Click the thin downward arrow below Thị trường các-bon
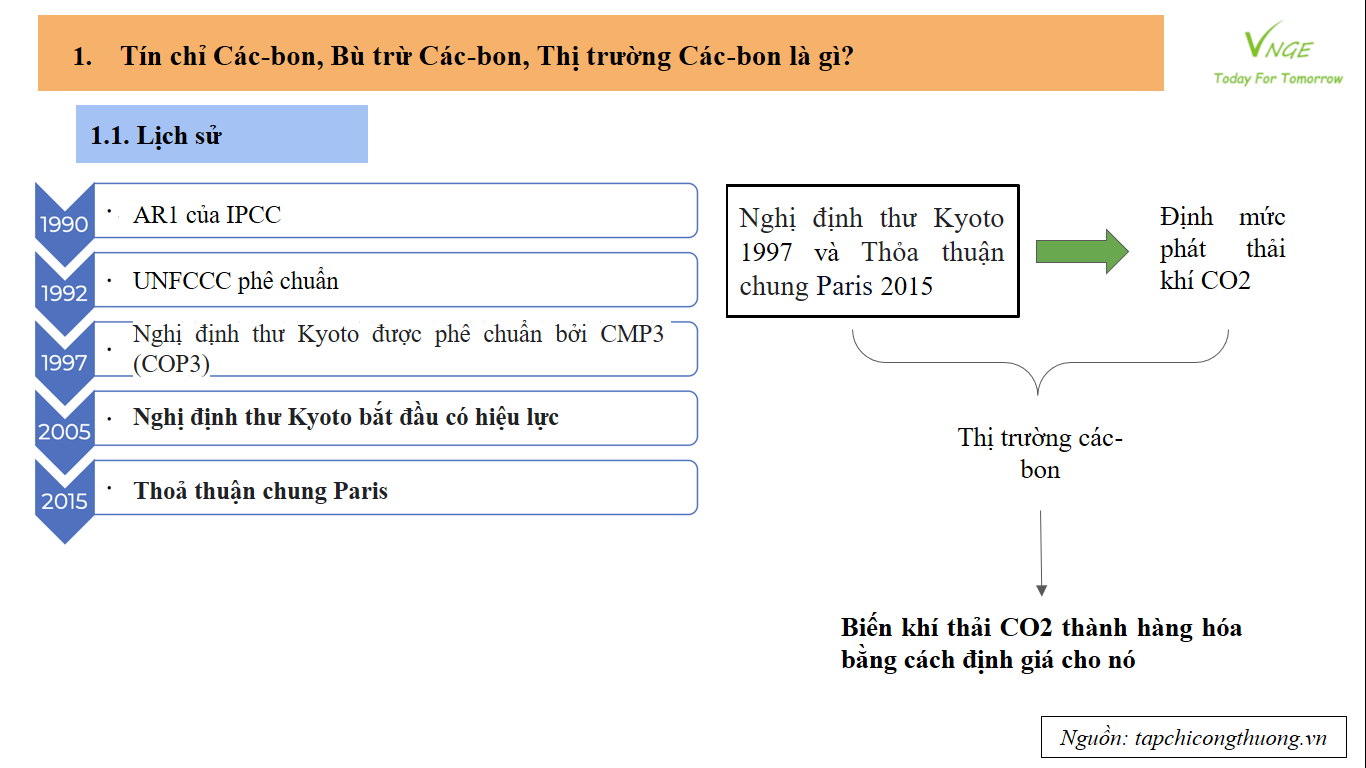The width and height of the screenshot is (1366, 768). click(1041, 553)
